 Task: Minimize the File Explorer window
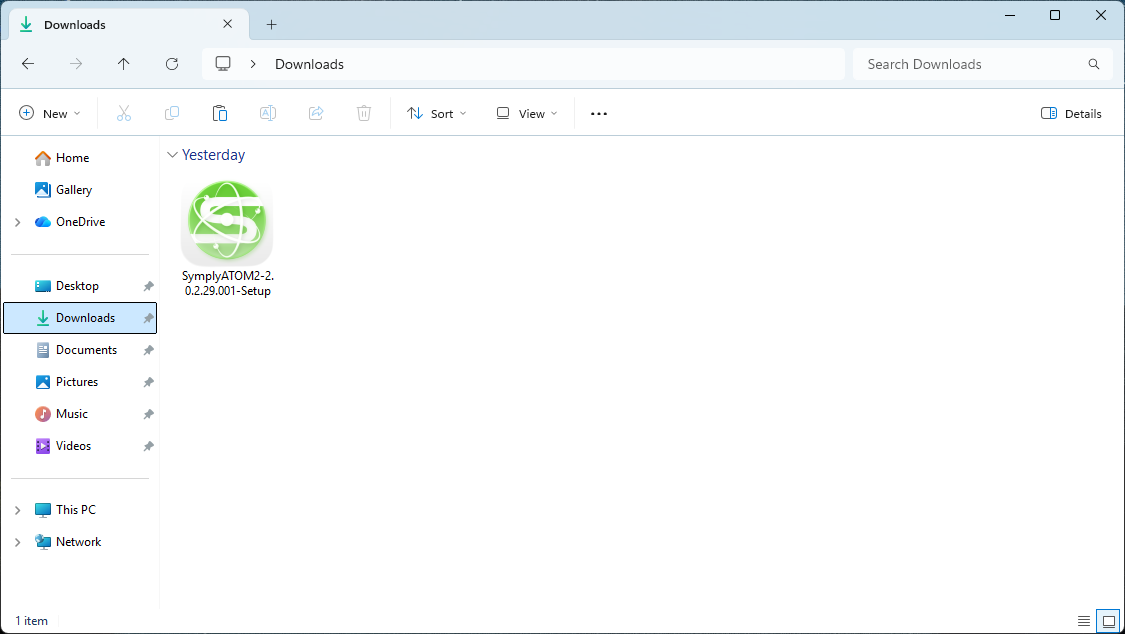tap(1010, 15)
